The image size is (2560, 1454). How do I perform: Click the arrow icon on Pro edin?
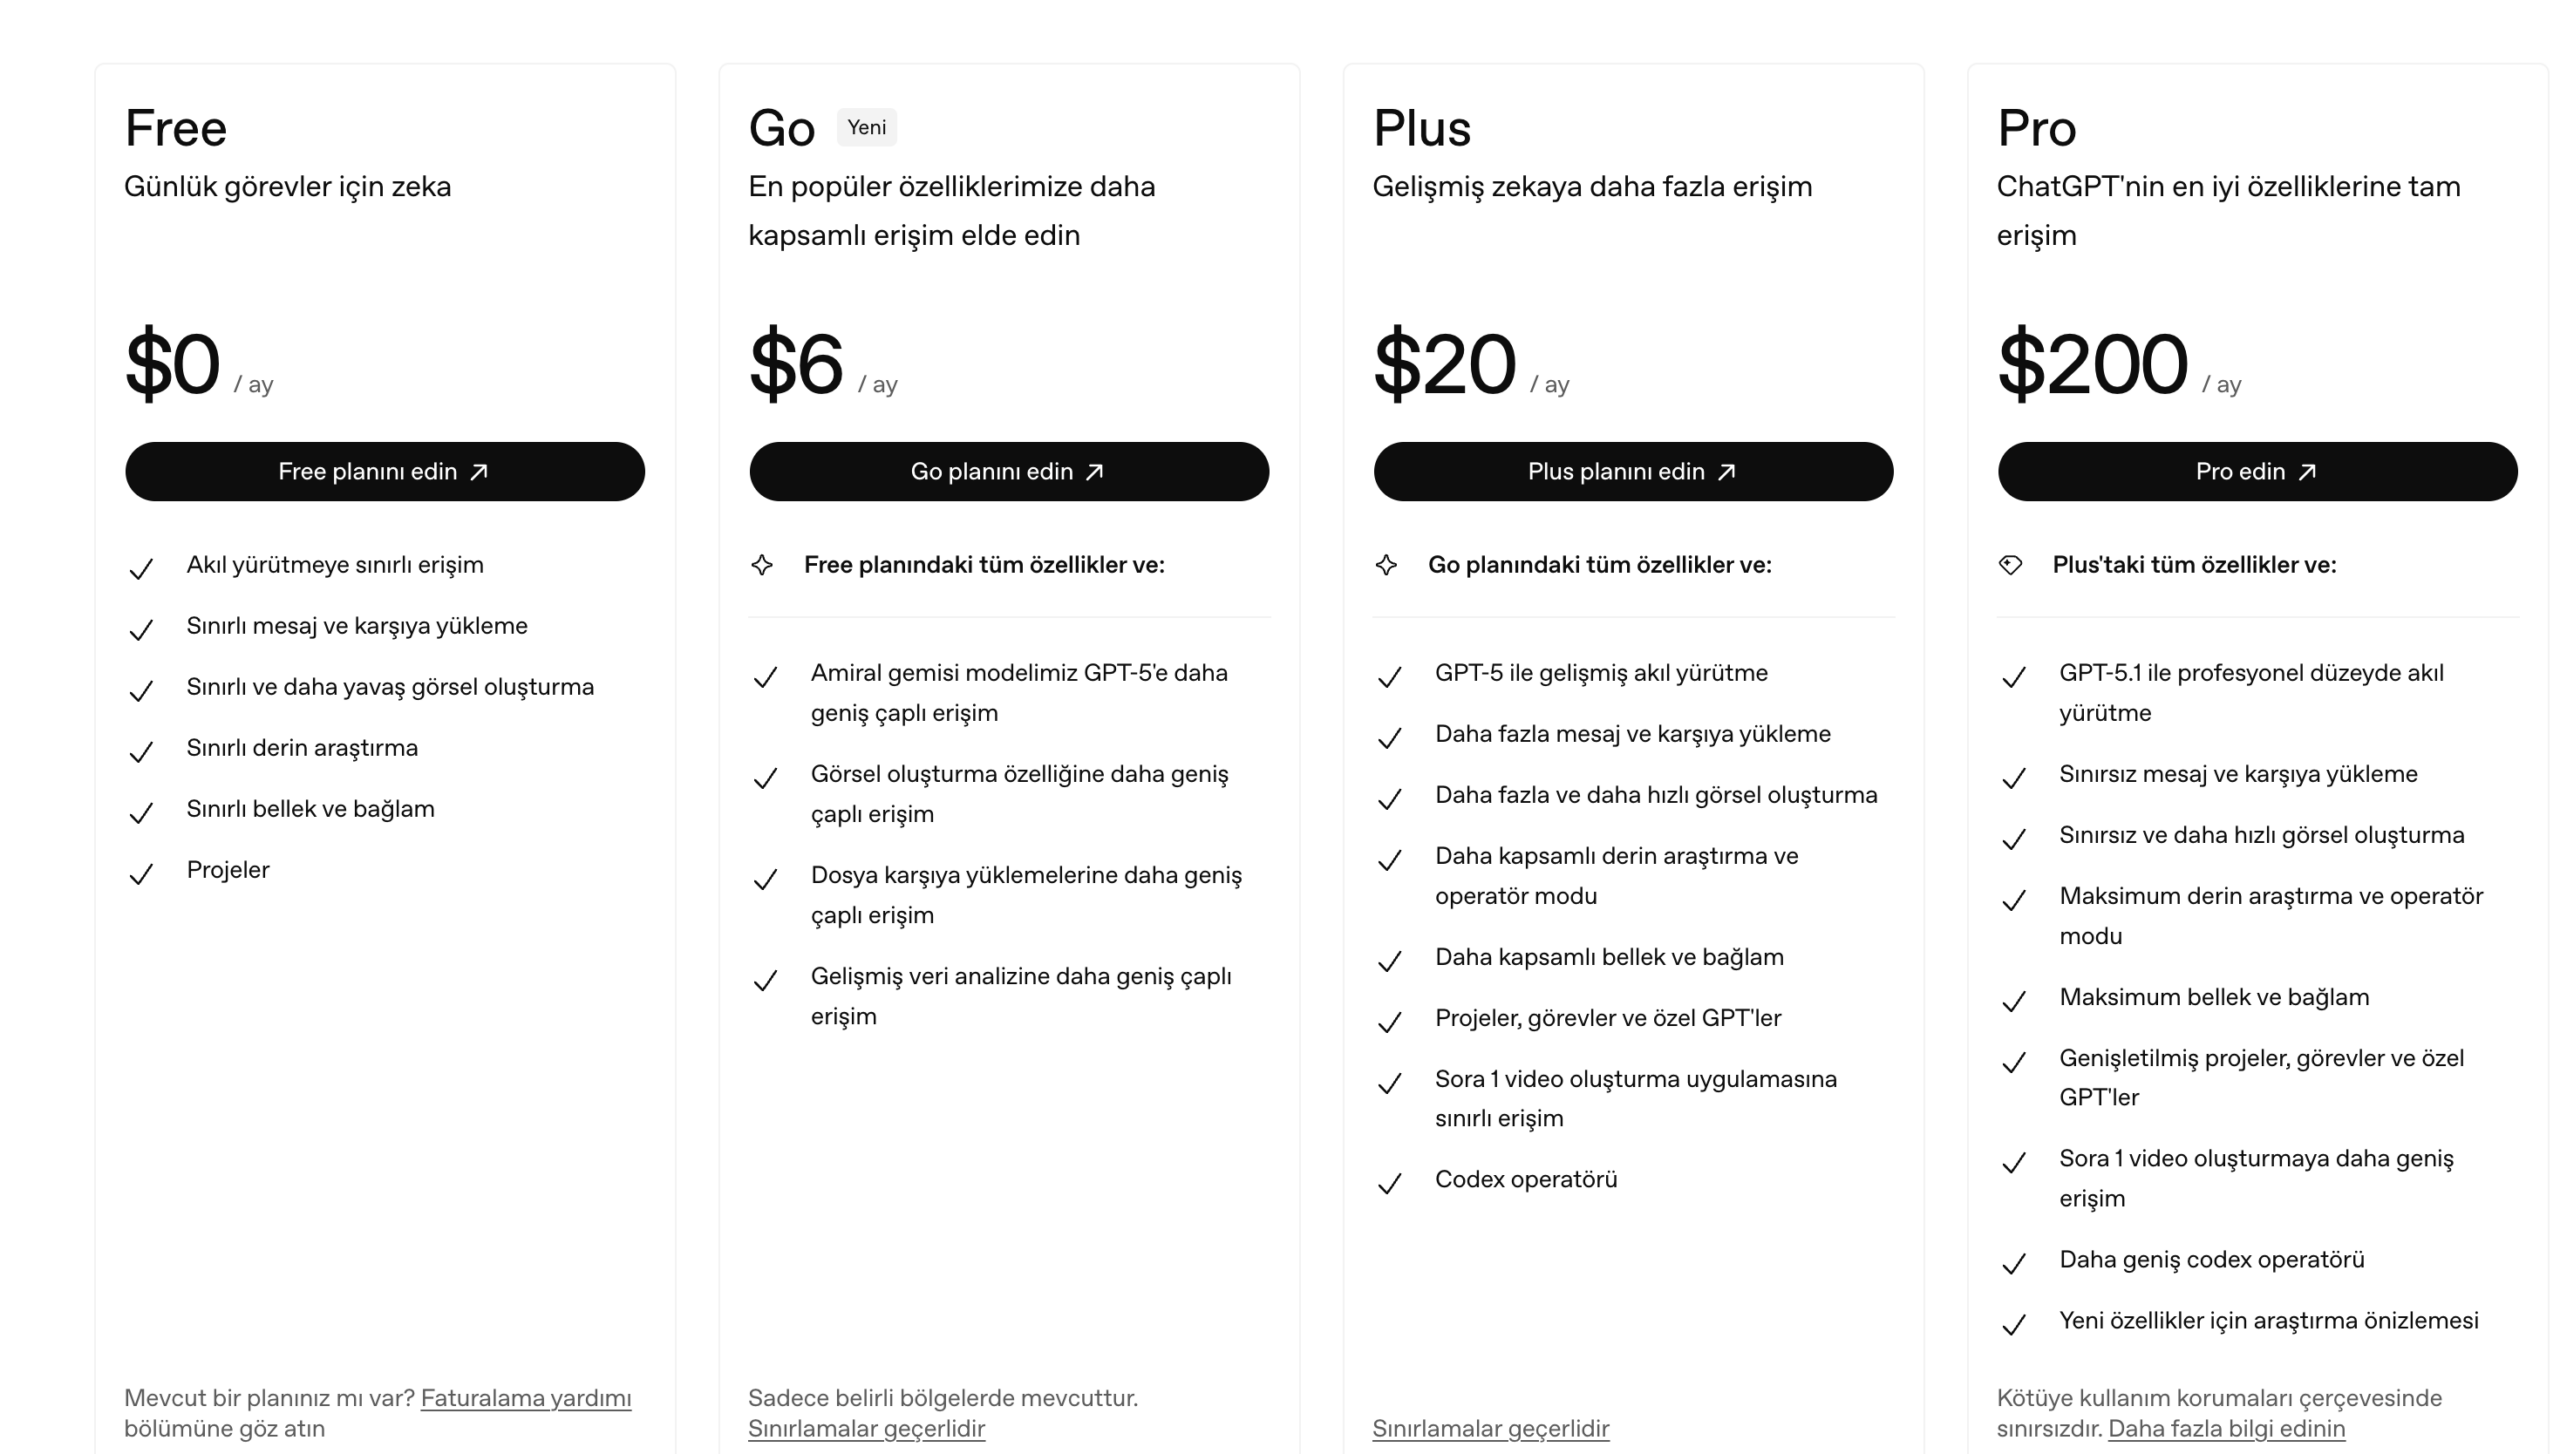tap(2307, 472)
